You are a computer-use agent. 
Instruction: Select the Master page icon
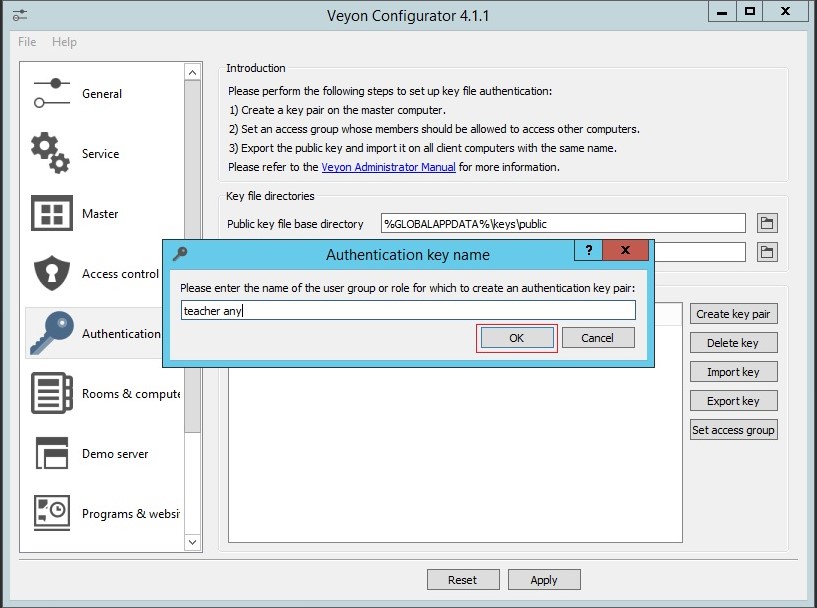tap(52, 213)
